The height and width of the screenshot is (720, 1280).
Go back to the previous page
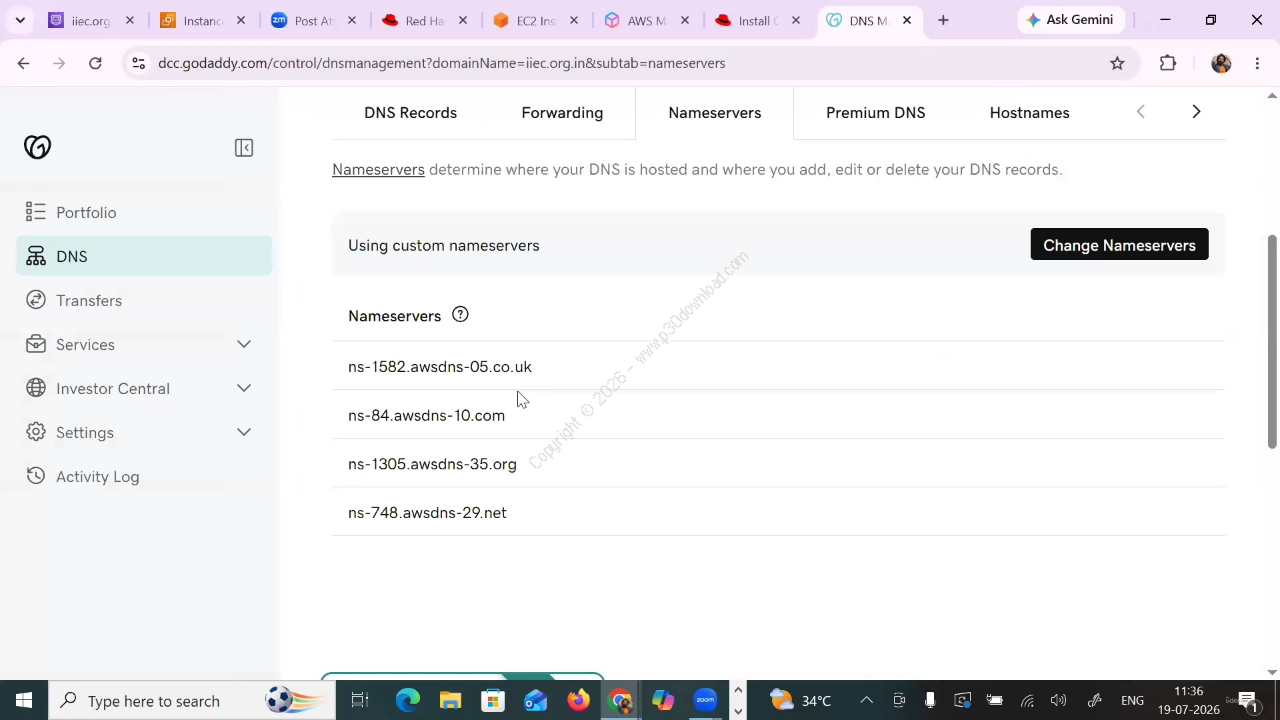point(24,63)
